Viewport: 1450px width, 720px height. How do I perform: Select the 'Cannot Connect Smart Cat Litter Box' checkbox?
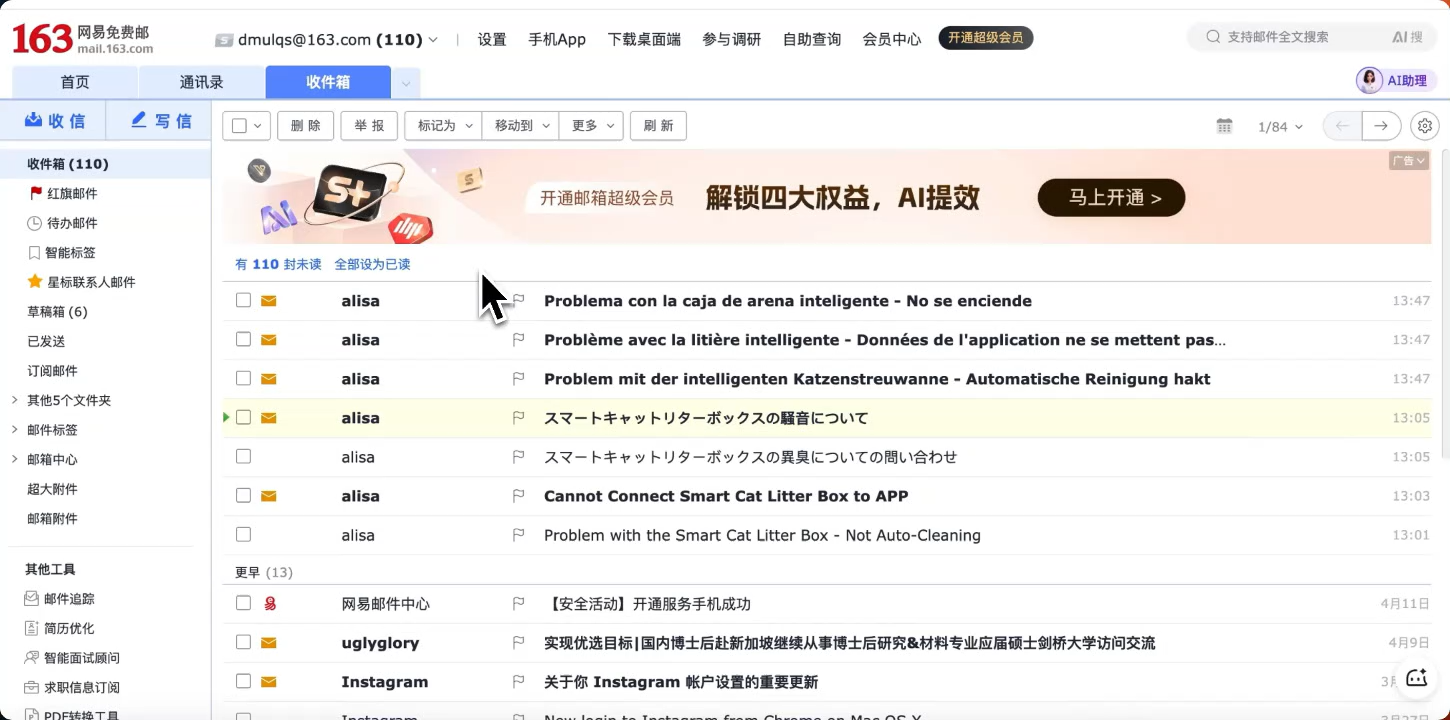click(243, 495)
